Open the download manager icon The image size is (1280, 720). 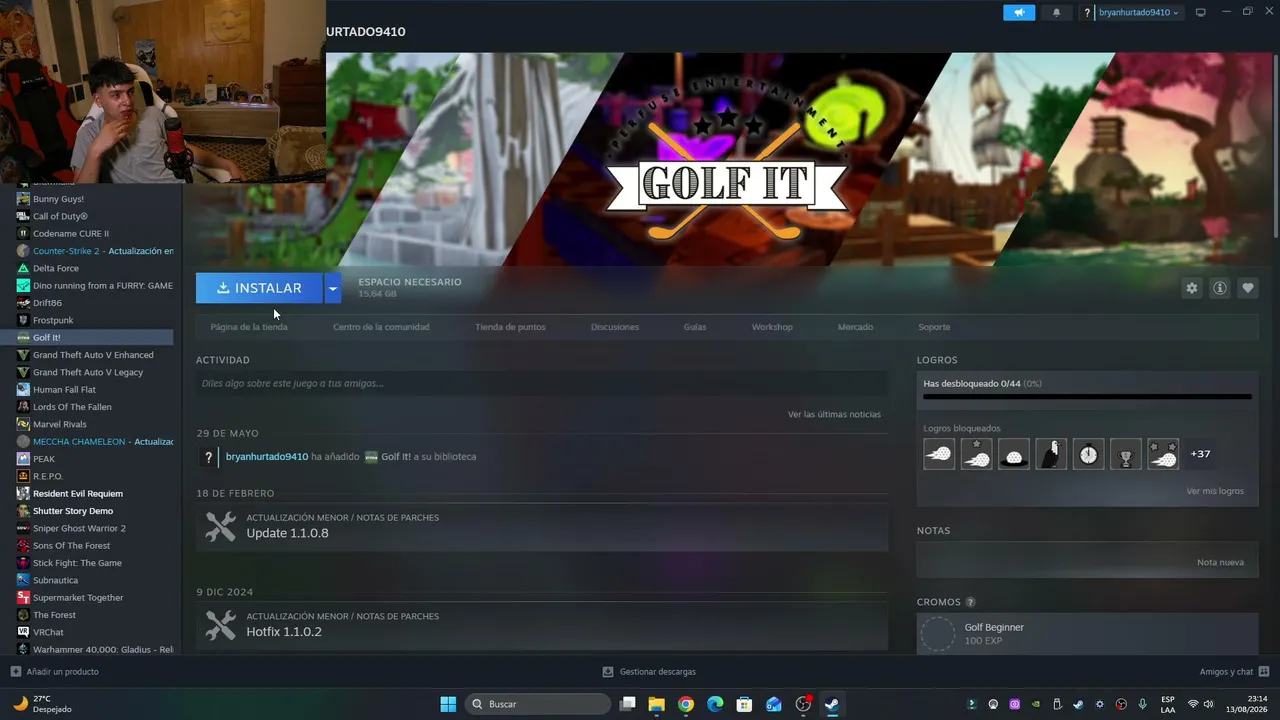608,672
